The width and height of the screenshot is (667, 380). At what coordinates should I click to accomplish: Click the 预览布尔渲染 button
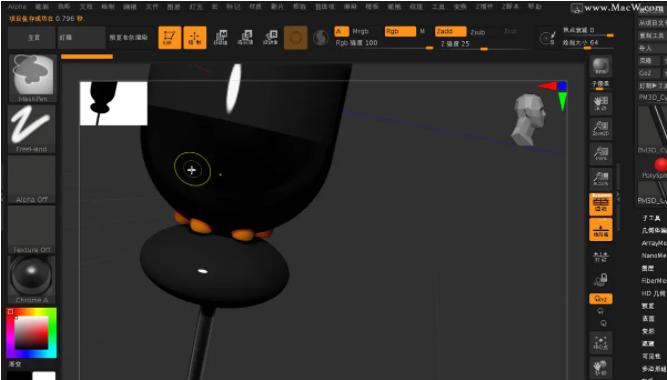129,37
